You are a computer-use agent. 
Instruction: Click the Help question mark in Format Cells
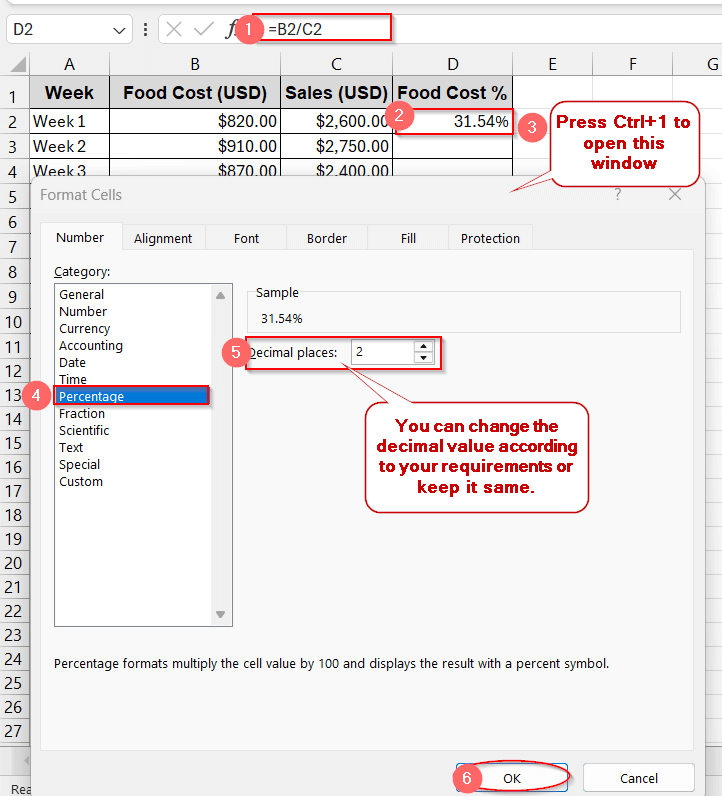click(617, 195)
